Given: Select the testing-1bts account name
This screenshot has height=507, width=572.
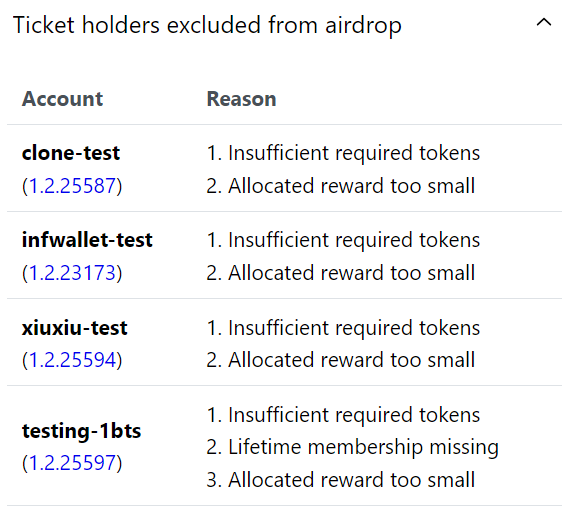Looking at the screenshot, I should coord(81,431).
